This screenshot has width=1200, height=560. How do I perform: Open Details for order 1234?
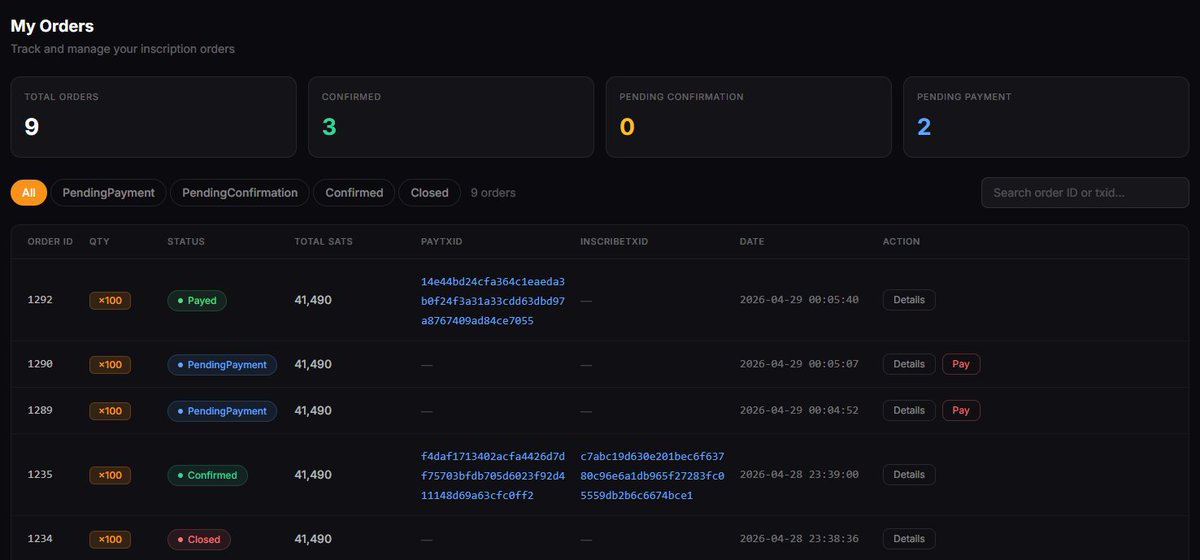point(909,539)
